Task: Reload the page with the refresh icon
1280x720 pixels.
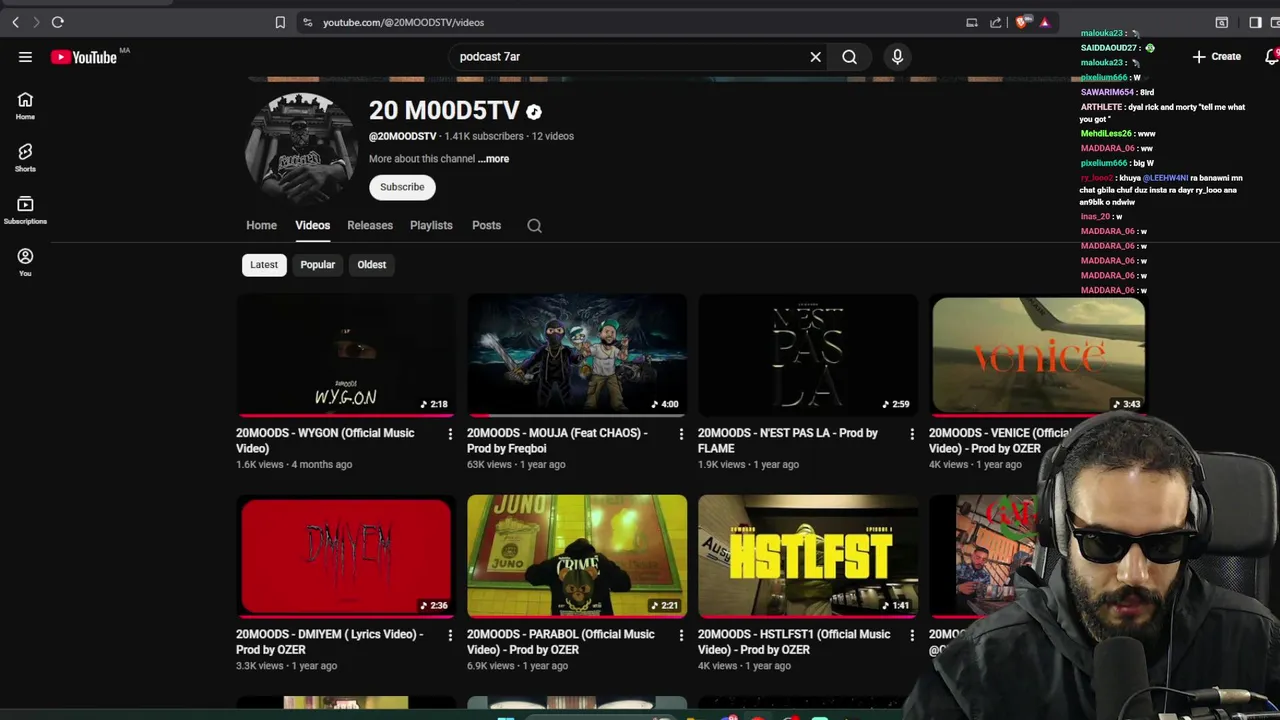Action: click(57, 22)
